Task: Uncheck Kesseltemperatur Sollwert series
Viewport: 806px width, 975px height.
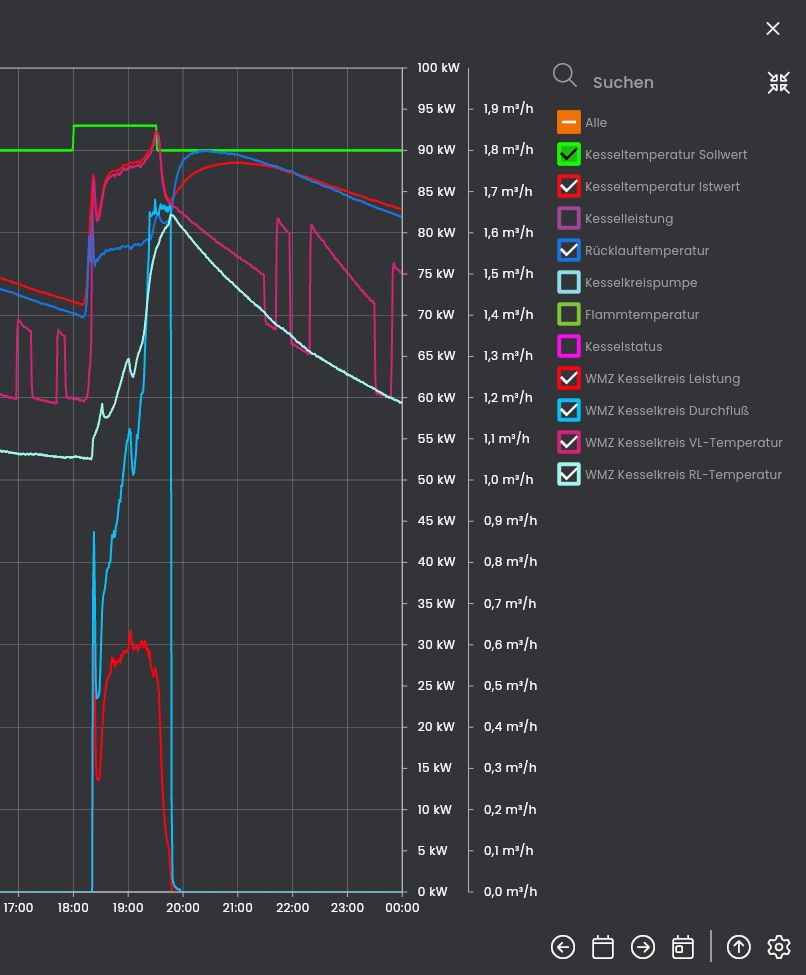Action: click(569, 154)
